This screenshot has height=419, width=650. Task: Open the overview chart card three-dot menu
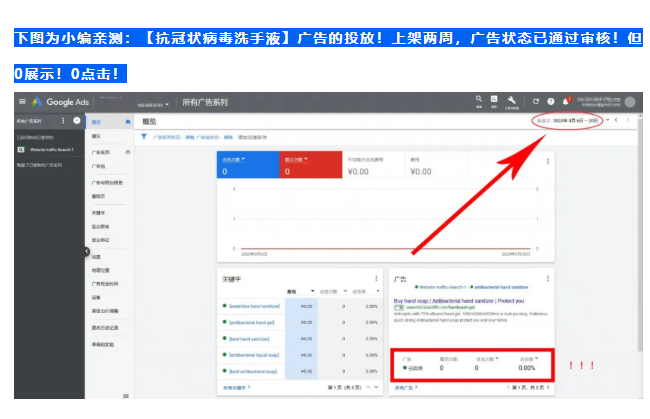click(548, 161)
